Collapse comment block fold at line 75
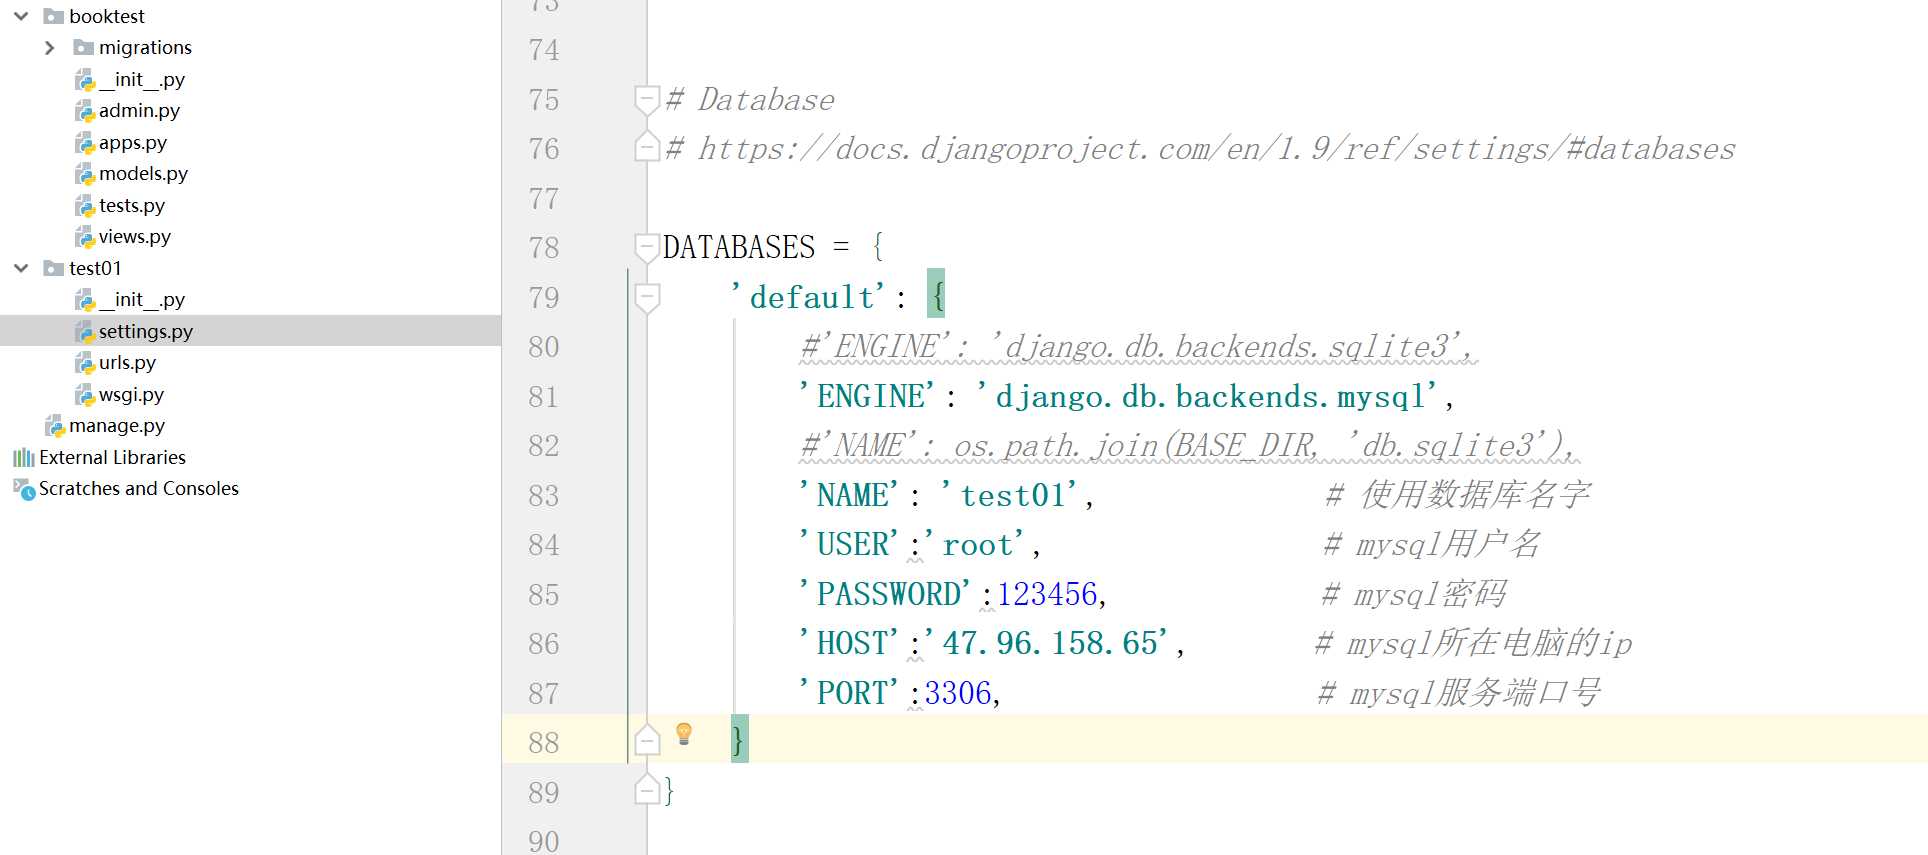 647,99
